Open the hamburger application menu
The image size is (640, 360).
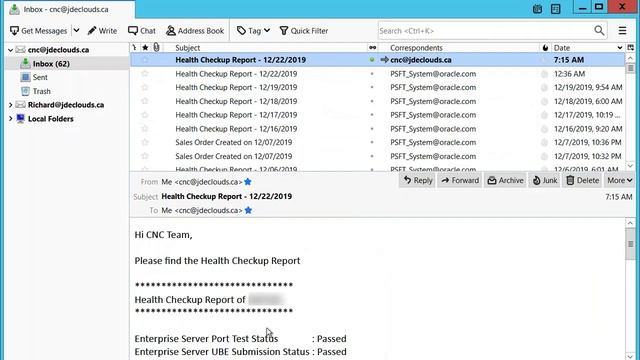tap(622, 31)
